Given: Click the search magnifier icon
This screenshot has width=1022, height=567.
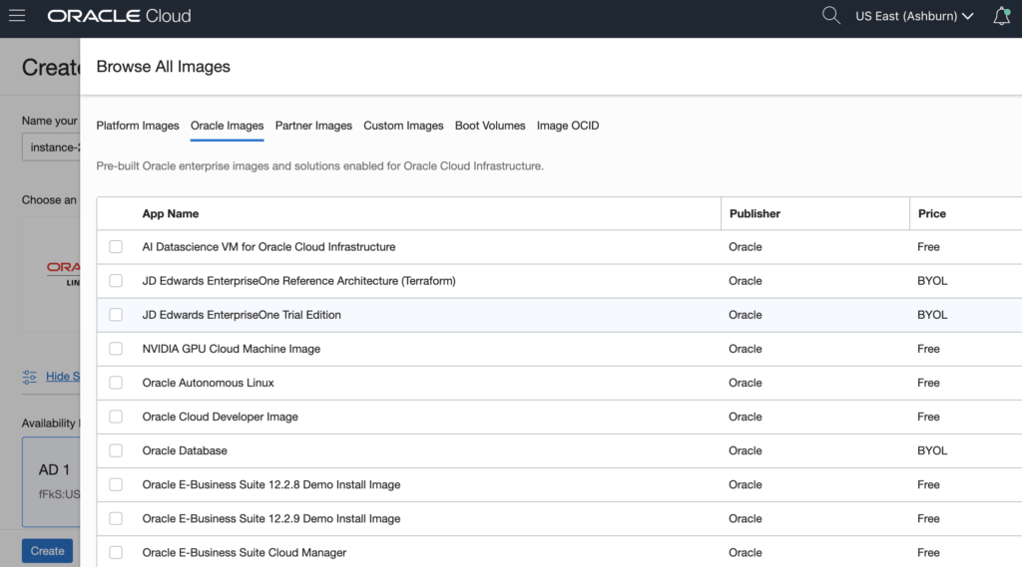Looking at the screenshot, I should (x=830, y=16).
